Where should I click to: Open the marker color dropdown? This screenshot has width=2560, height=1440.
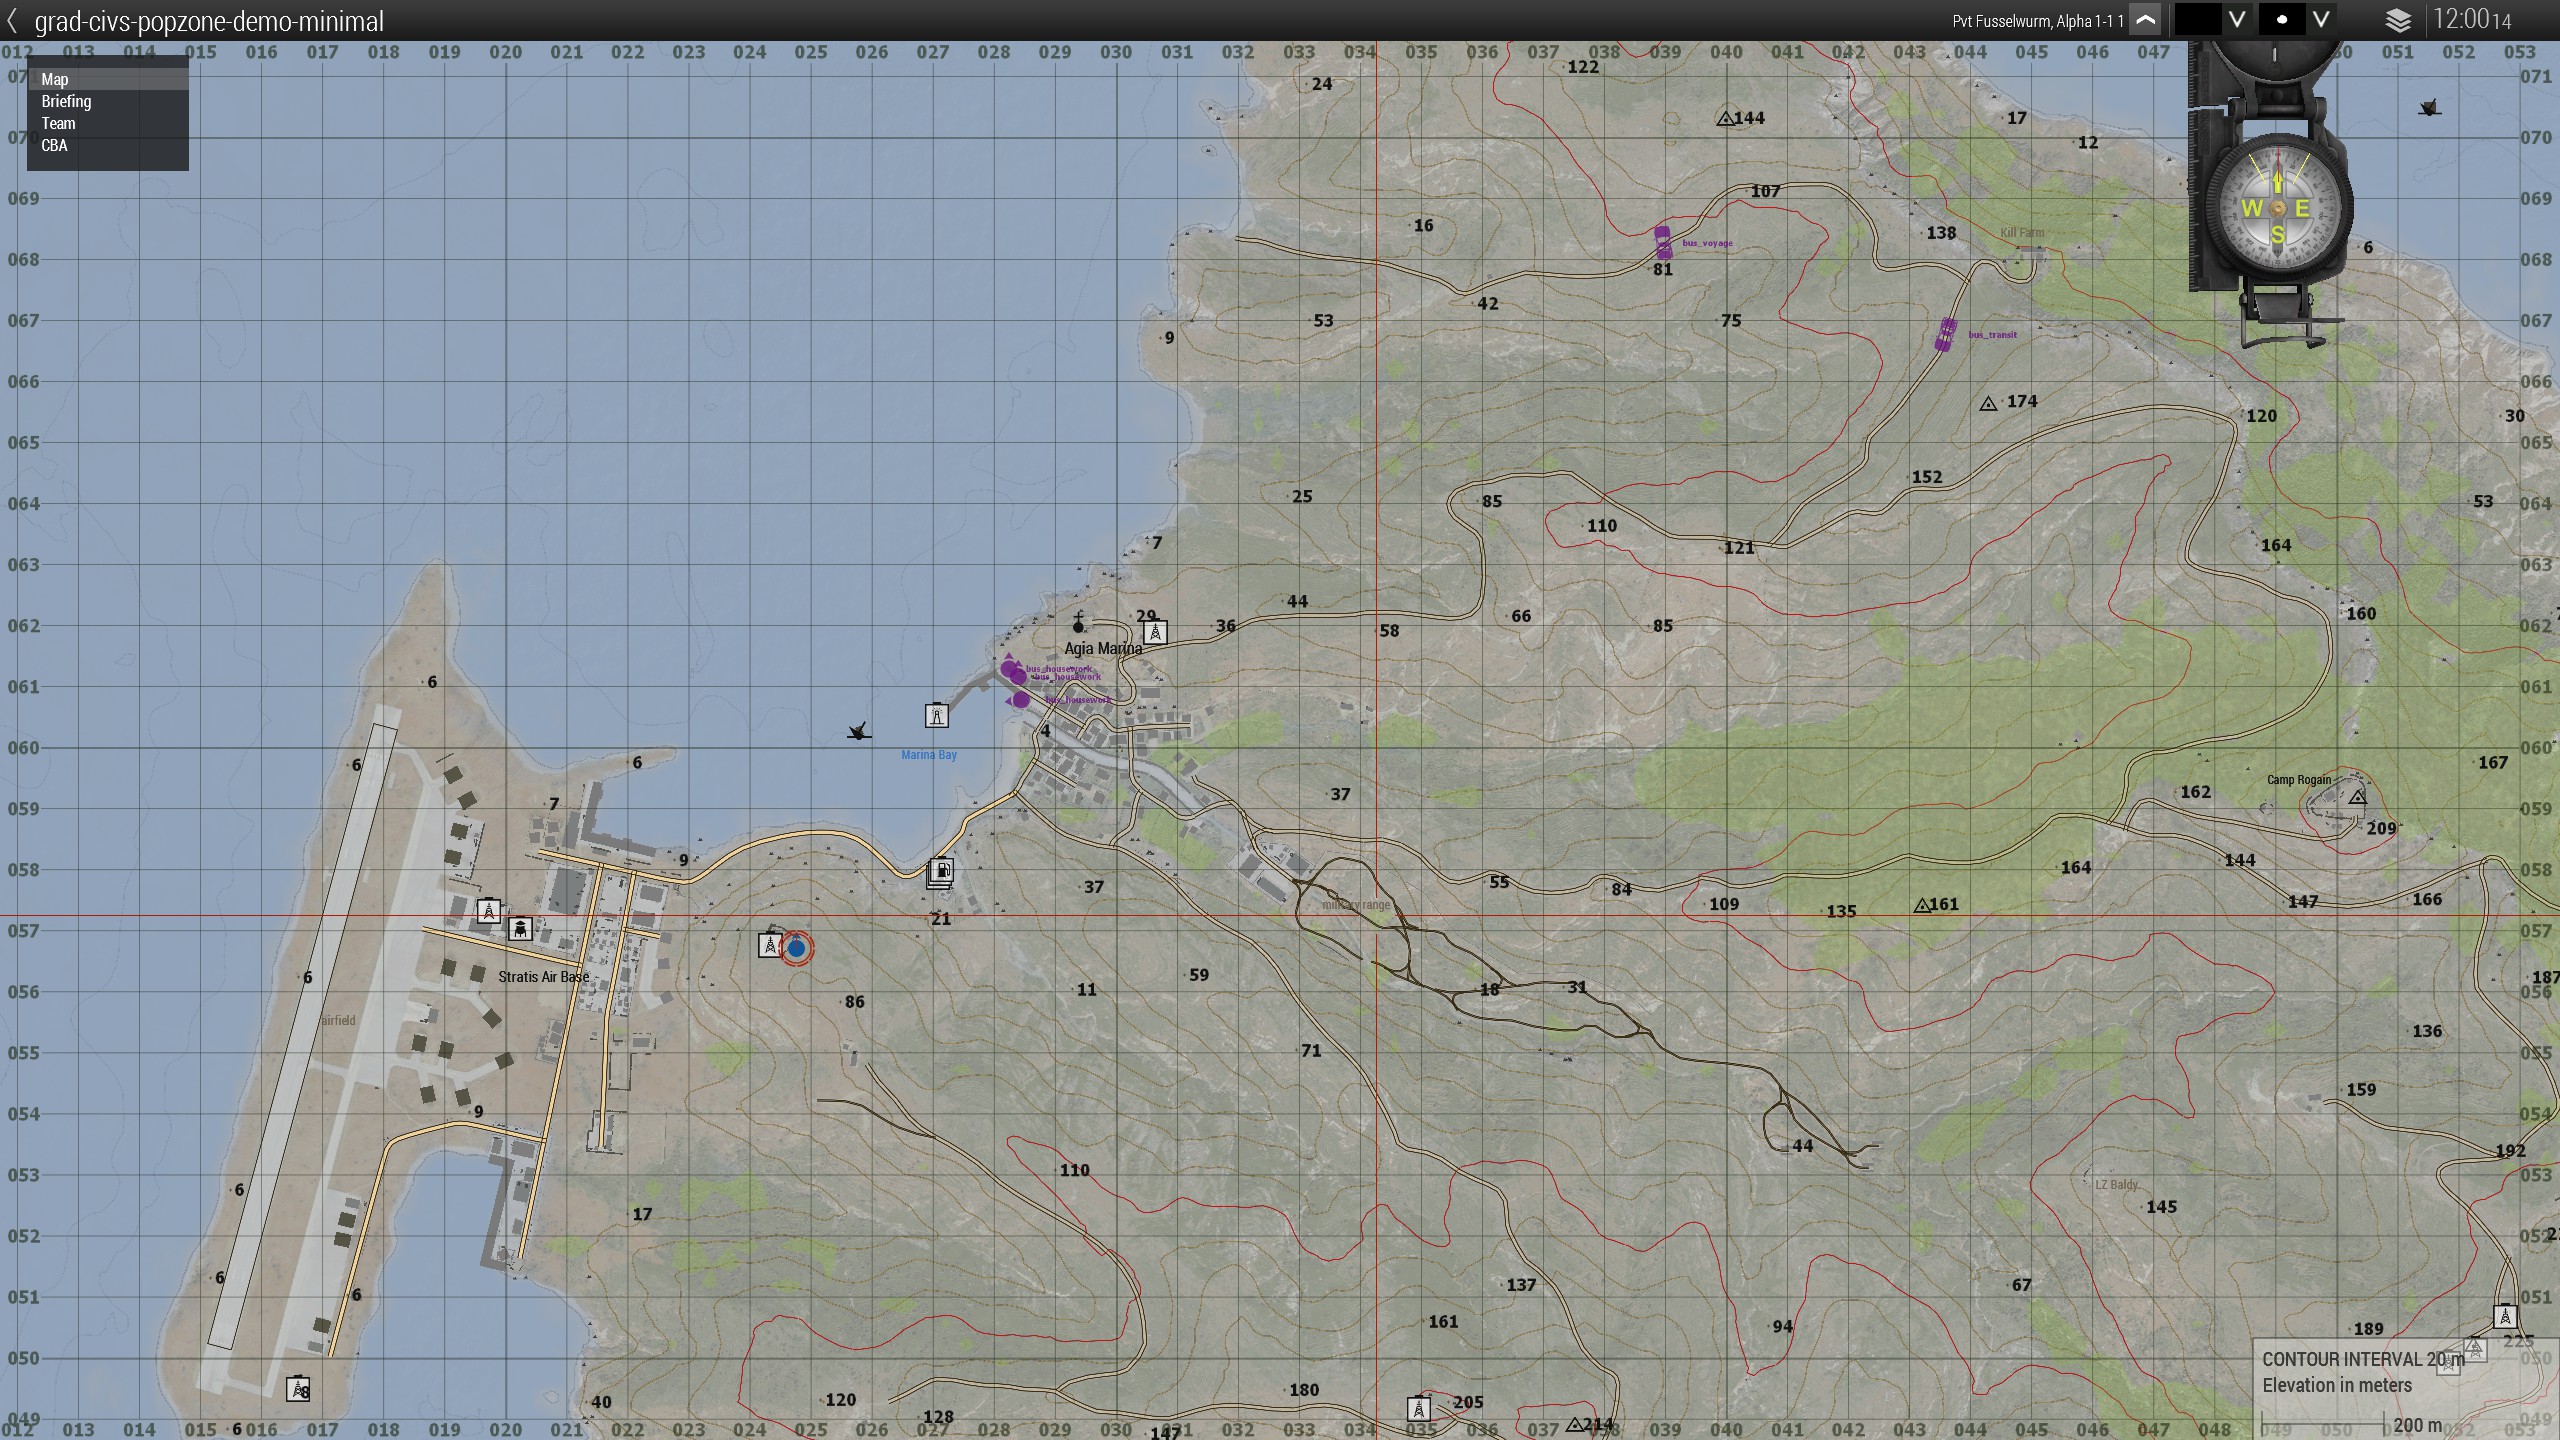(2237, 20)
